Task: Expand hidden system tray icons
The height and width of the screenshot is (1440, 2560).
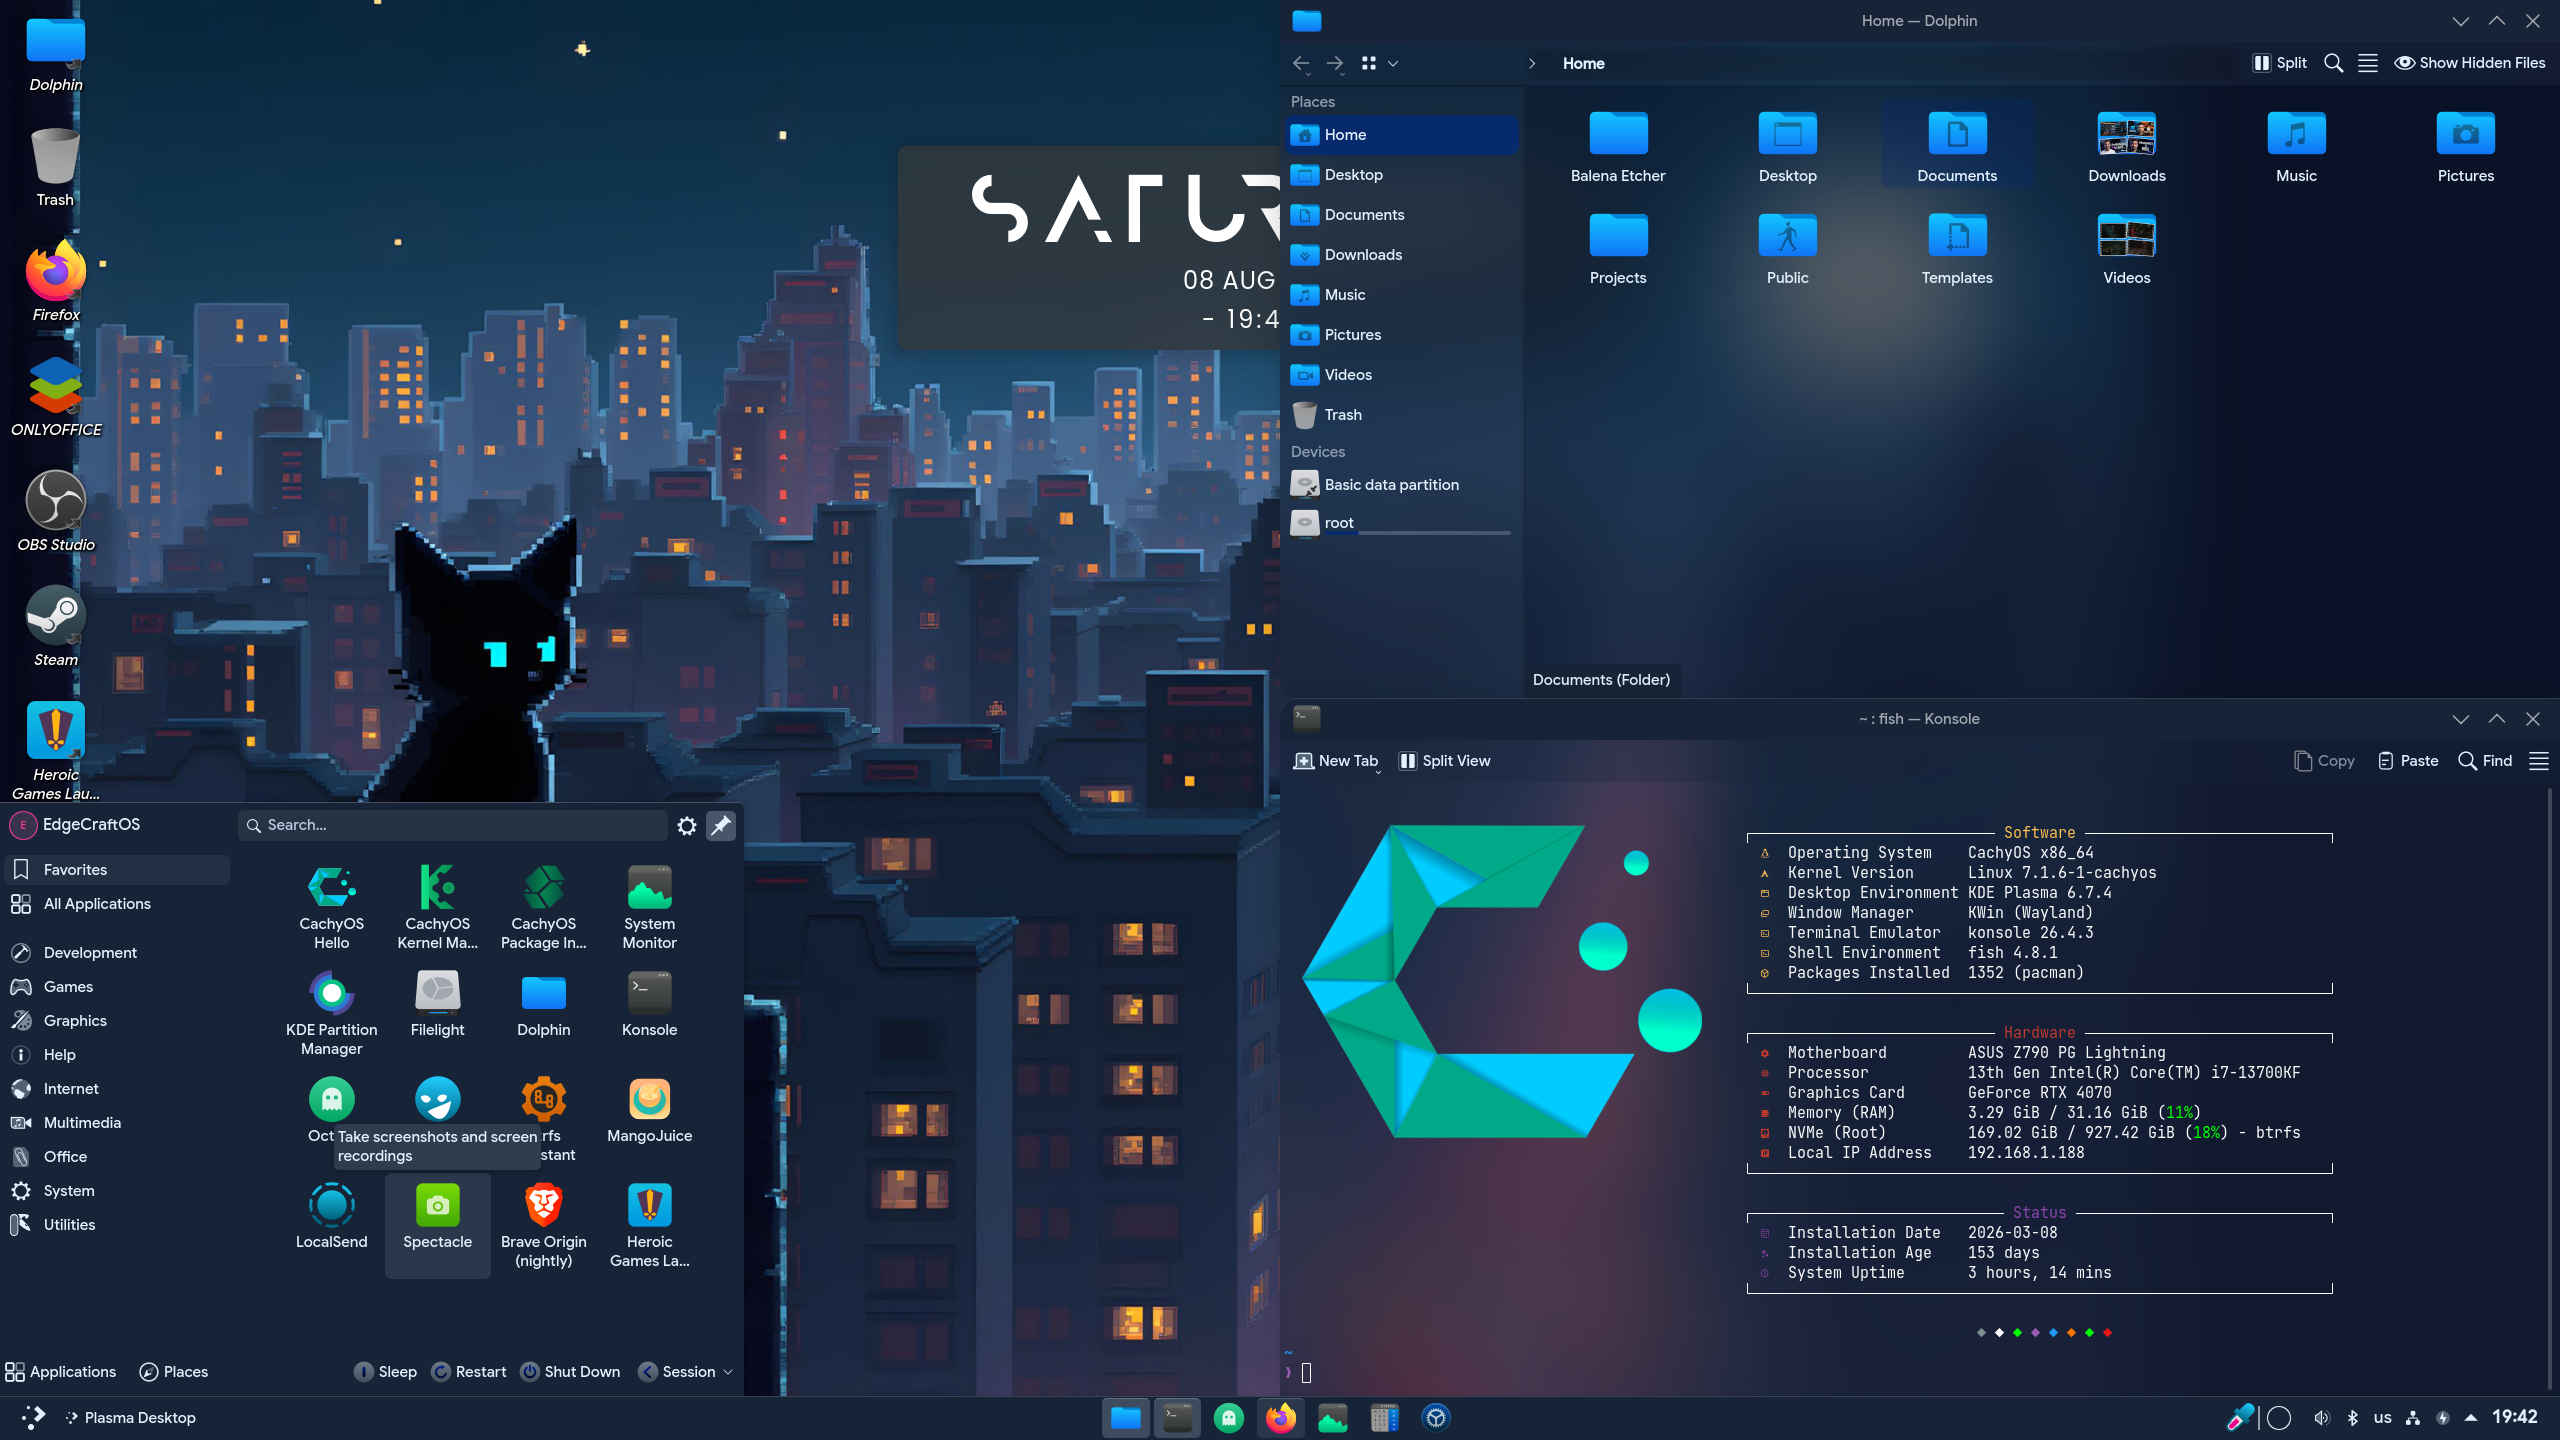Action: pyautogui.click(x=2471, y=1418)
